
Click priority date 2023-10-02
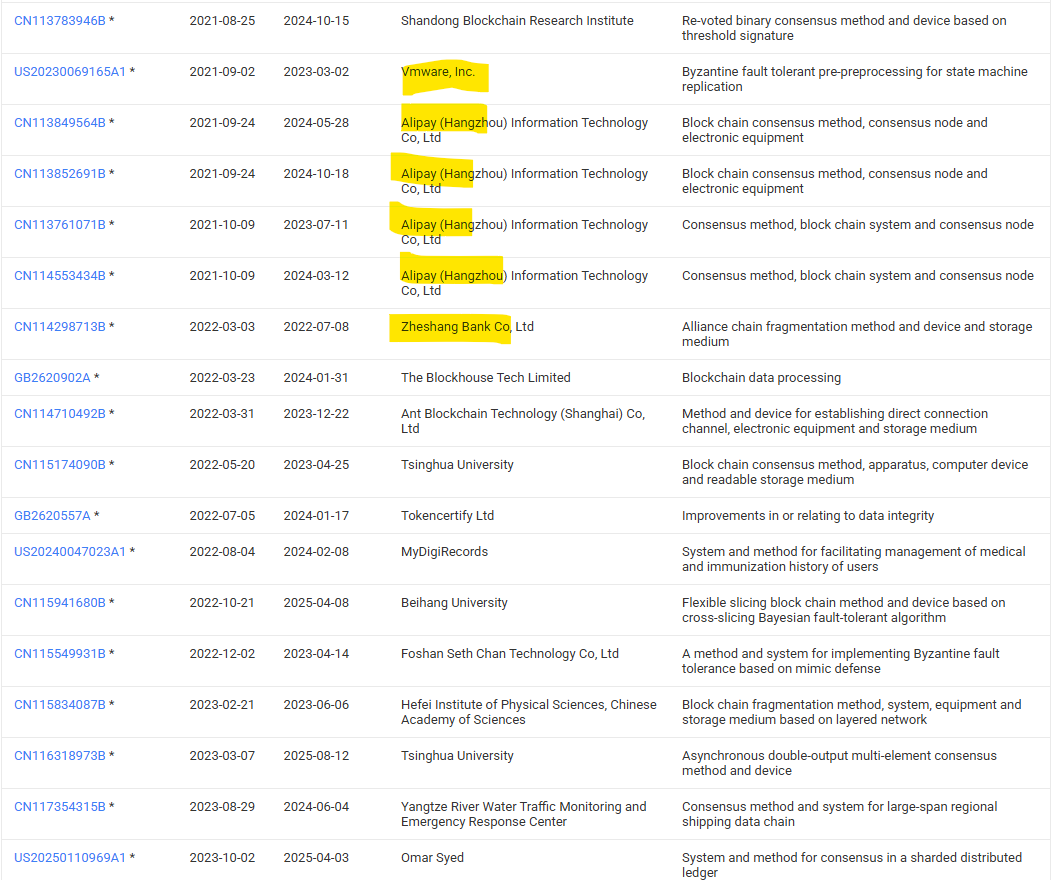(x=222, y=858)
